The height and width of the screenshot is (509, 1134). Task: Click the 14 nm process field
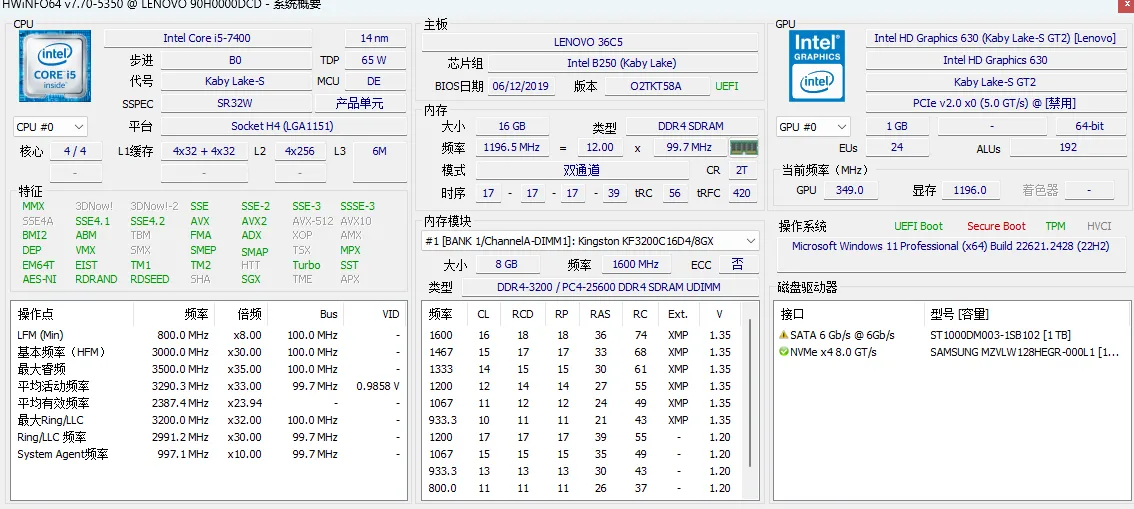[x=375, y=38]
